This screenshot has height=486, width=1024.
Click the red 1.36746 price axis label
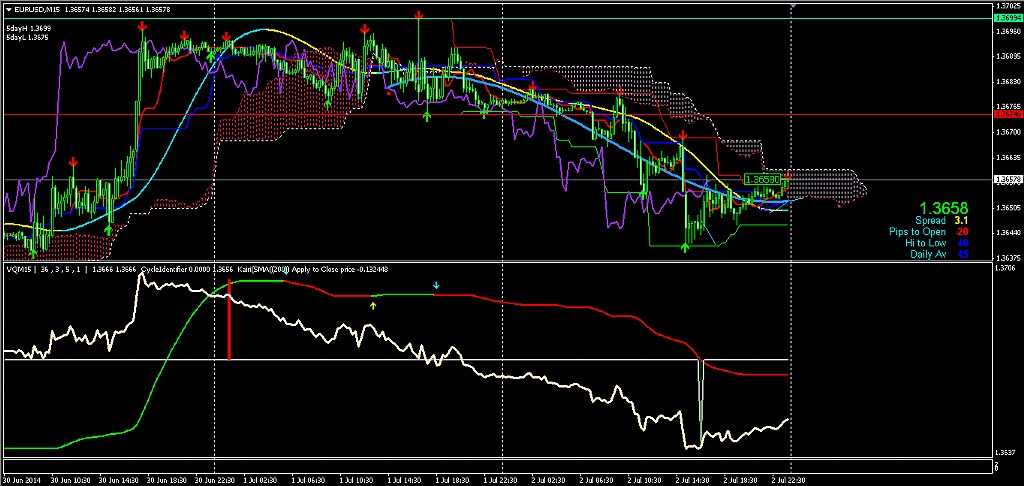(x=1007, y=115)
